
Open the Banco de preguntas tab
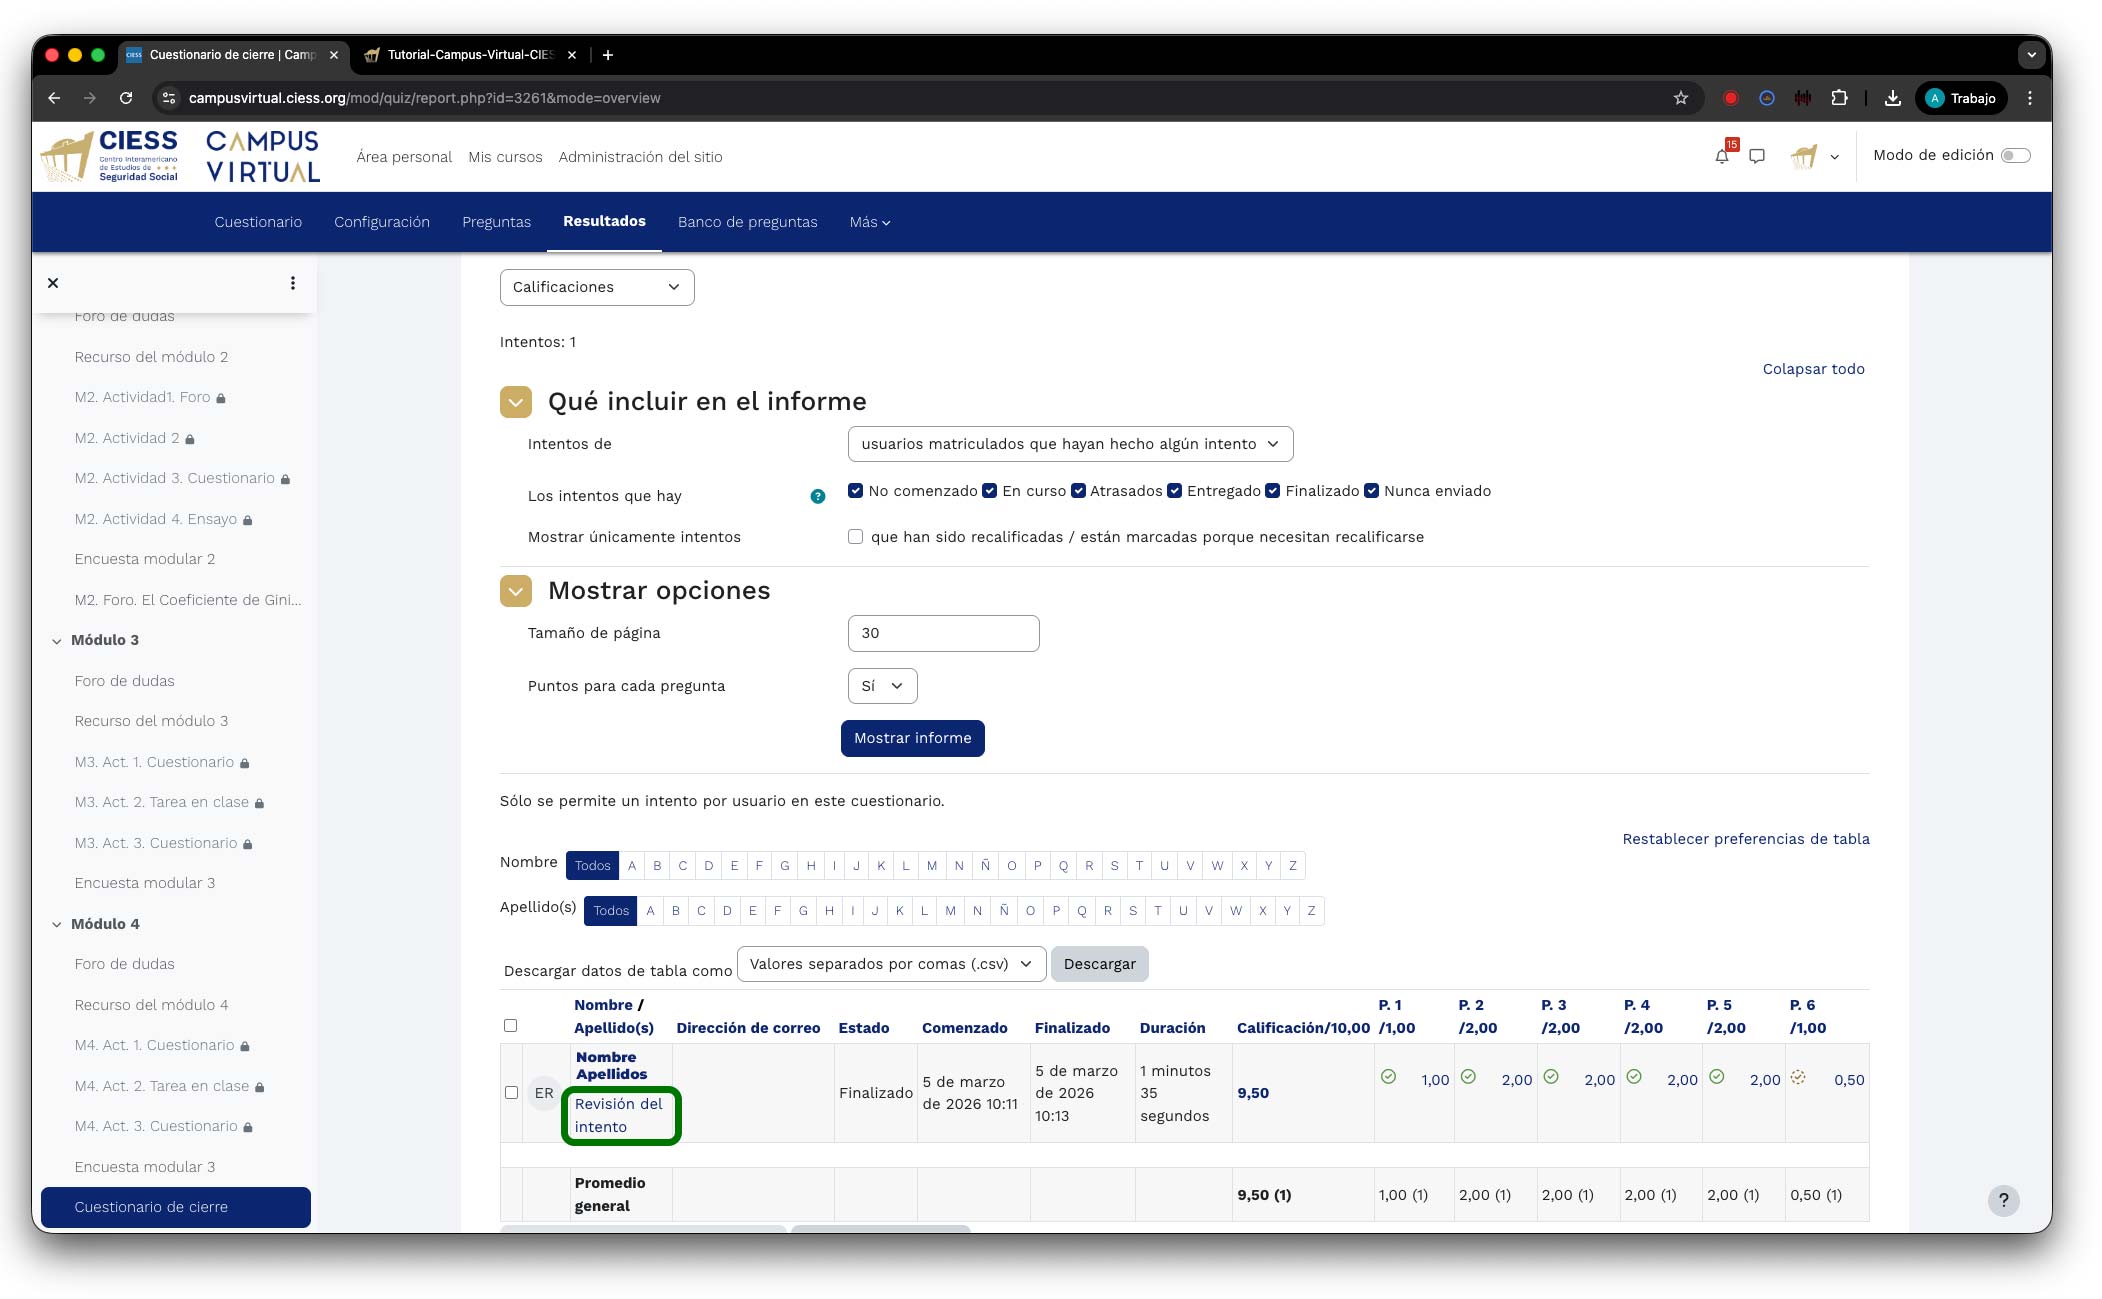pyautogui.click(x=747, y=222)
